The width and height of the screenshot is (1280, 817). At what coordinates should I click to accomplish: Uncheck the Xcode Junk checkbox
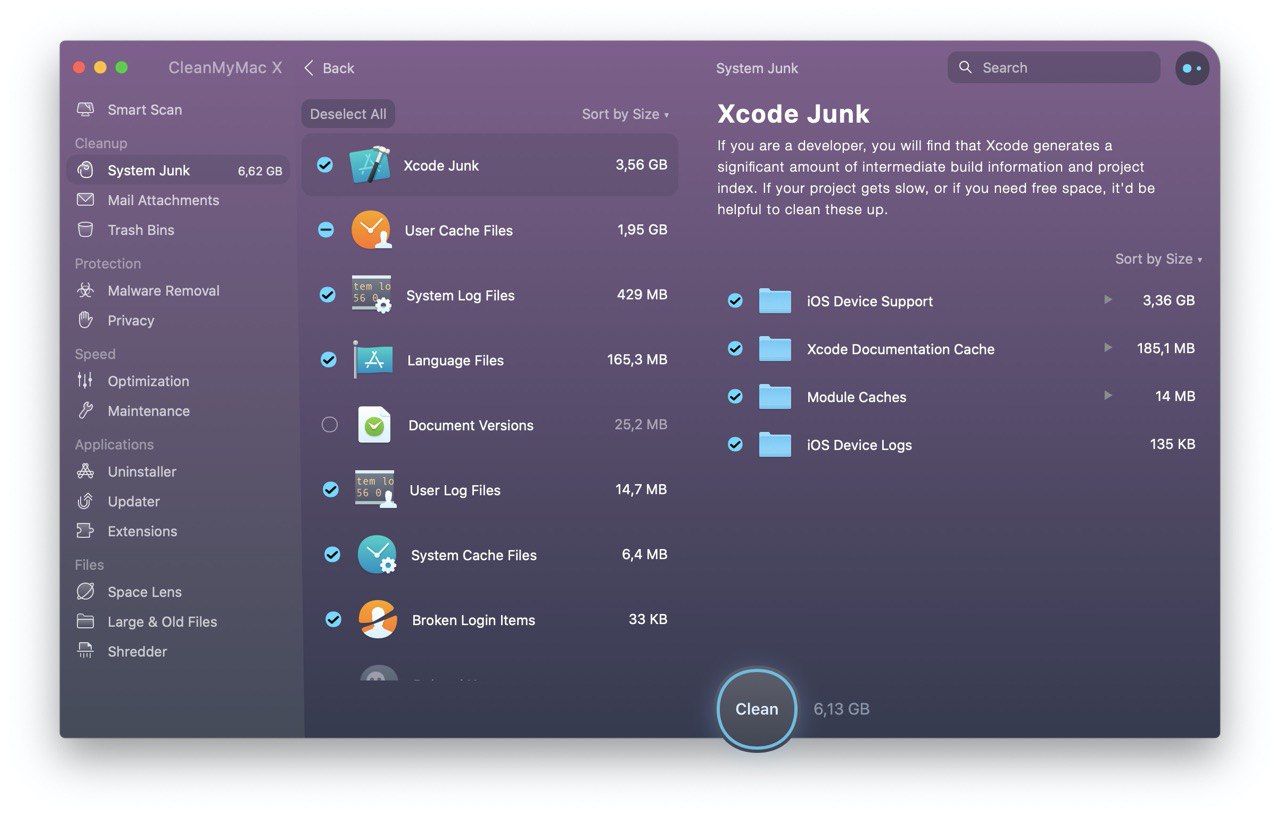pyautogui.click(x=325, y=165)
